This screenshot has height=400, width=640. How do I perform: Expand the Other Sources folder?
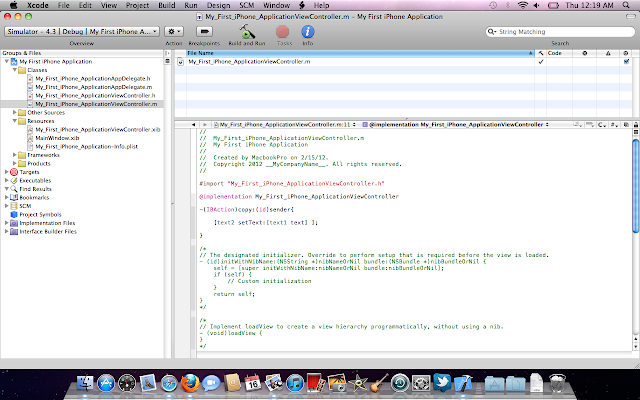coord(14,112)
